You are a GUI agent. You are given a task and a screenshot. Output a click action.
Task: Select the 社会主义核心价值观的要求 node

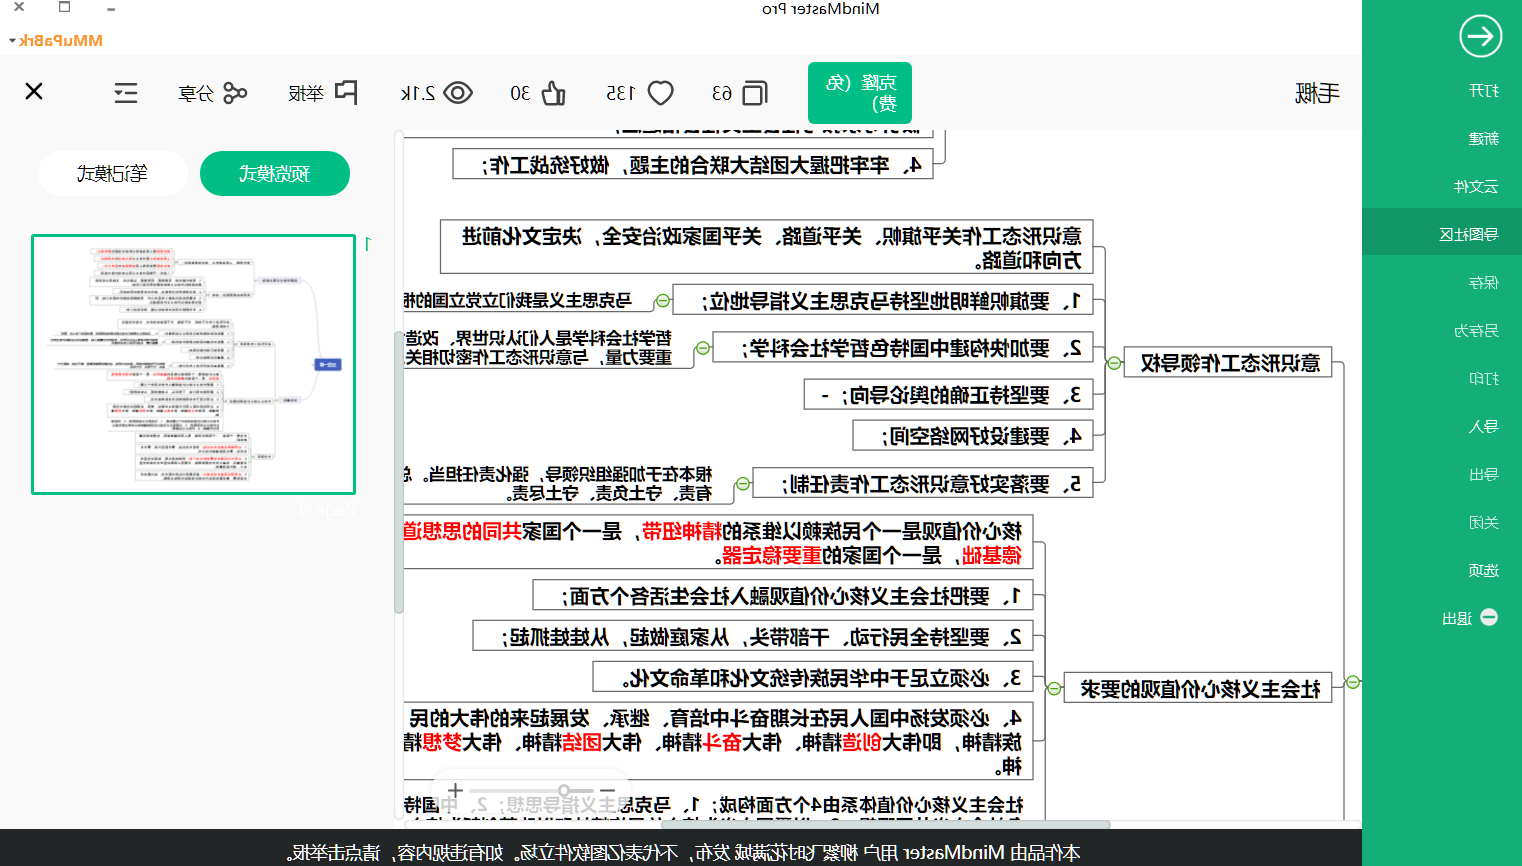click(x=1199, y=688)
